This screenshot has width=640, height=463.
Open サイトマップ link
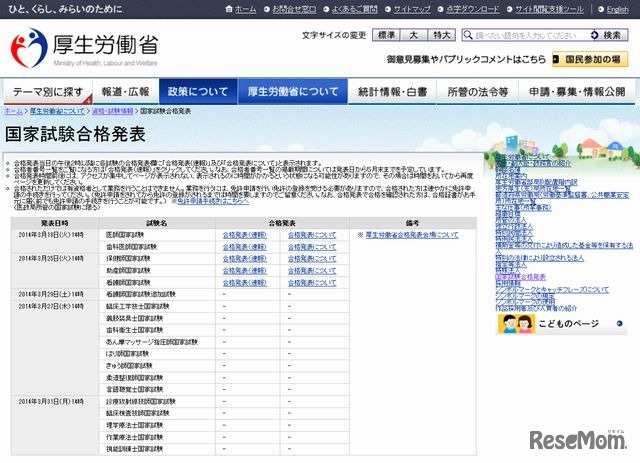(412, 9)
